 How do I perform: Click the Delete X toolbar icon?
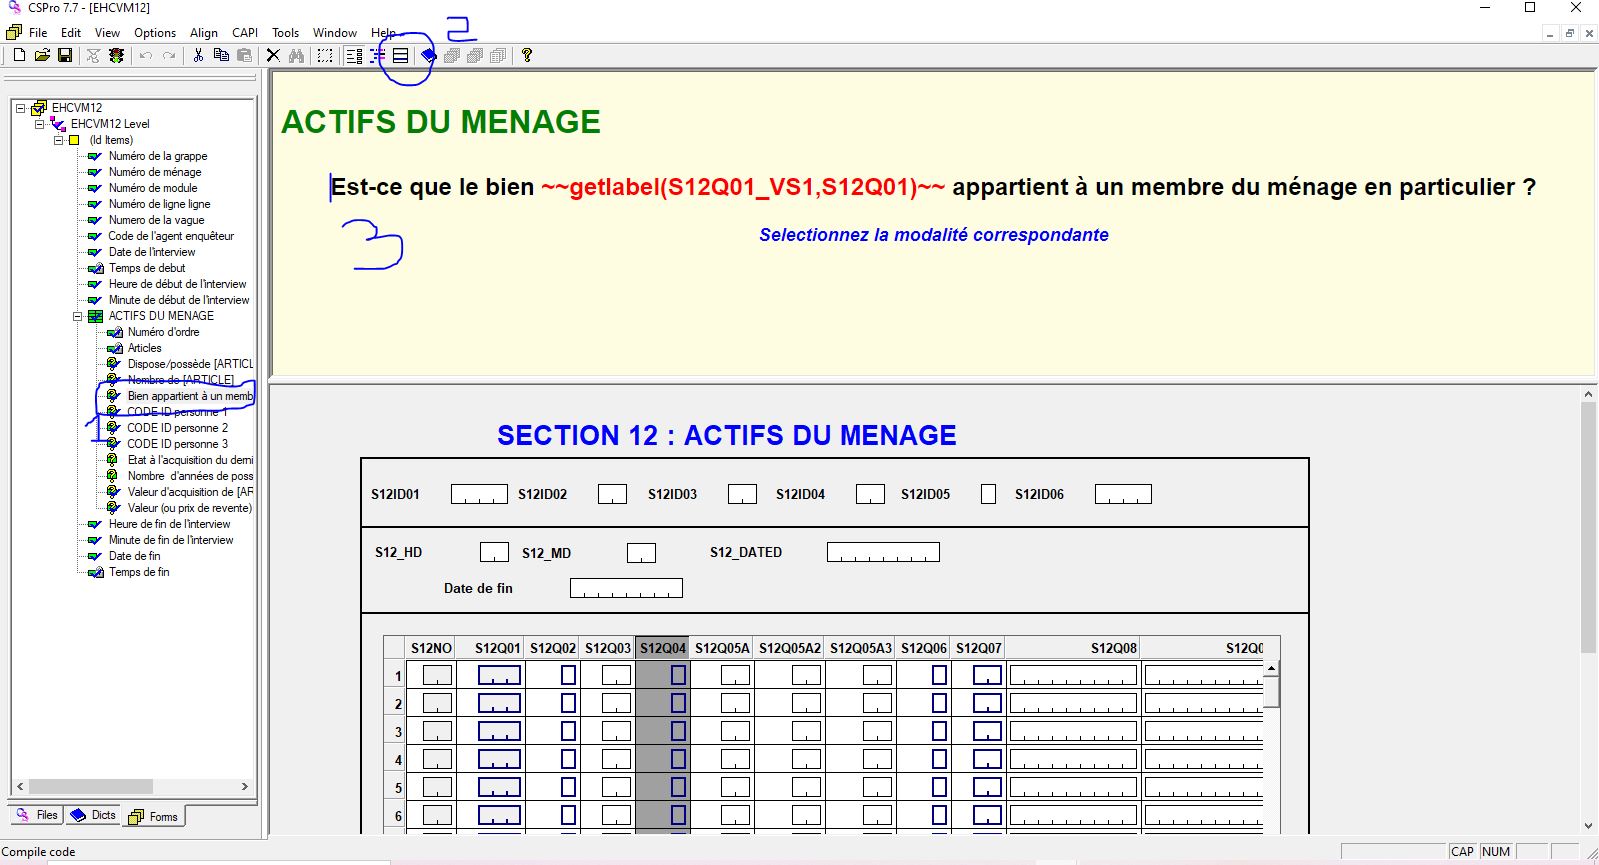pos(273,56)
